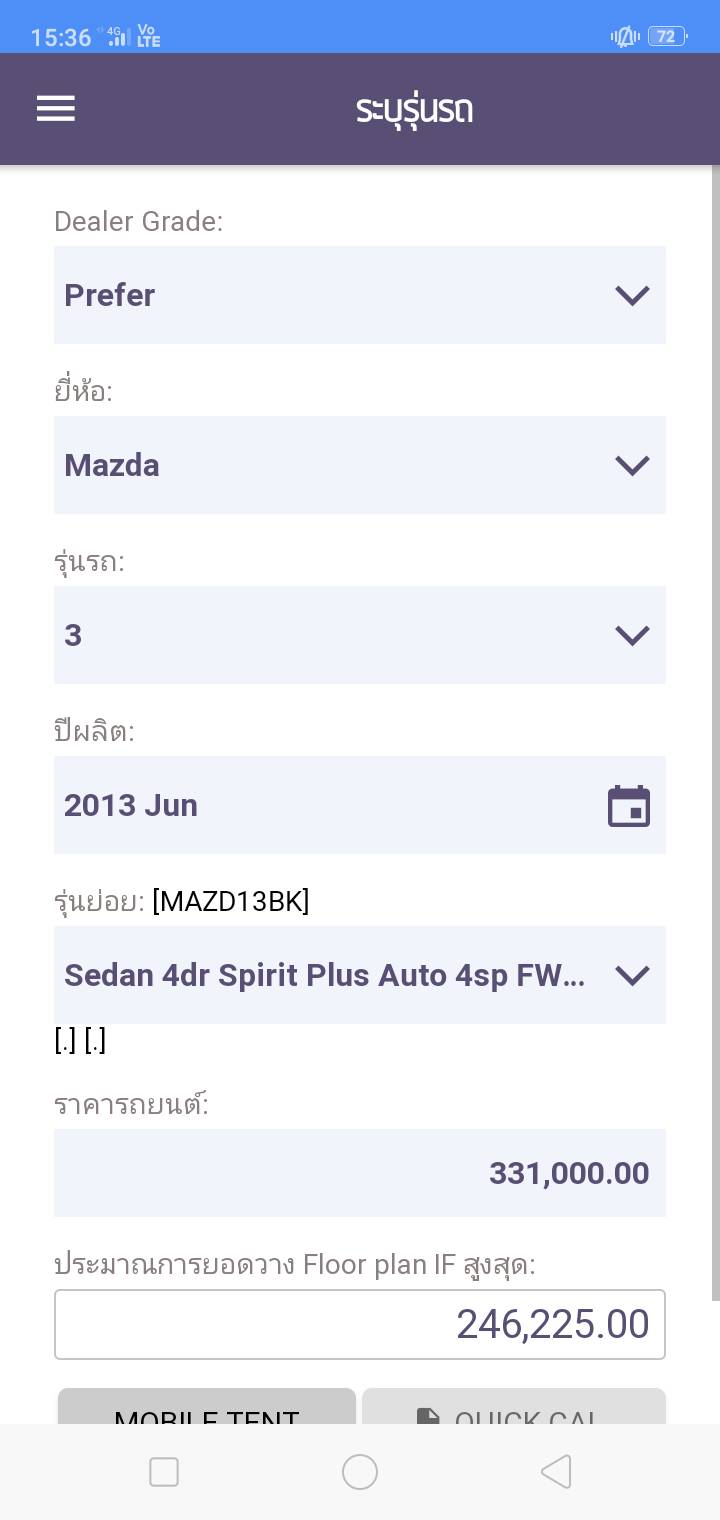The width and height of the screenshot is (720, 1520).
Task: Focus the Floor plan IF amount 246,225.00
Action: 360,1325
